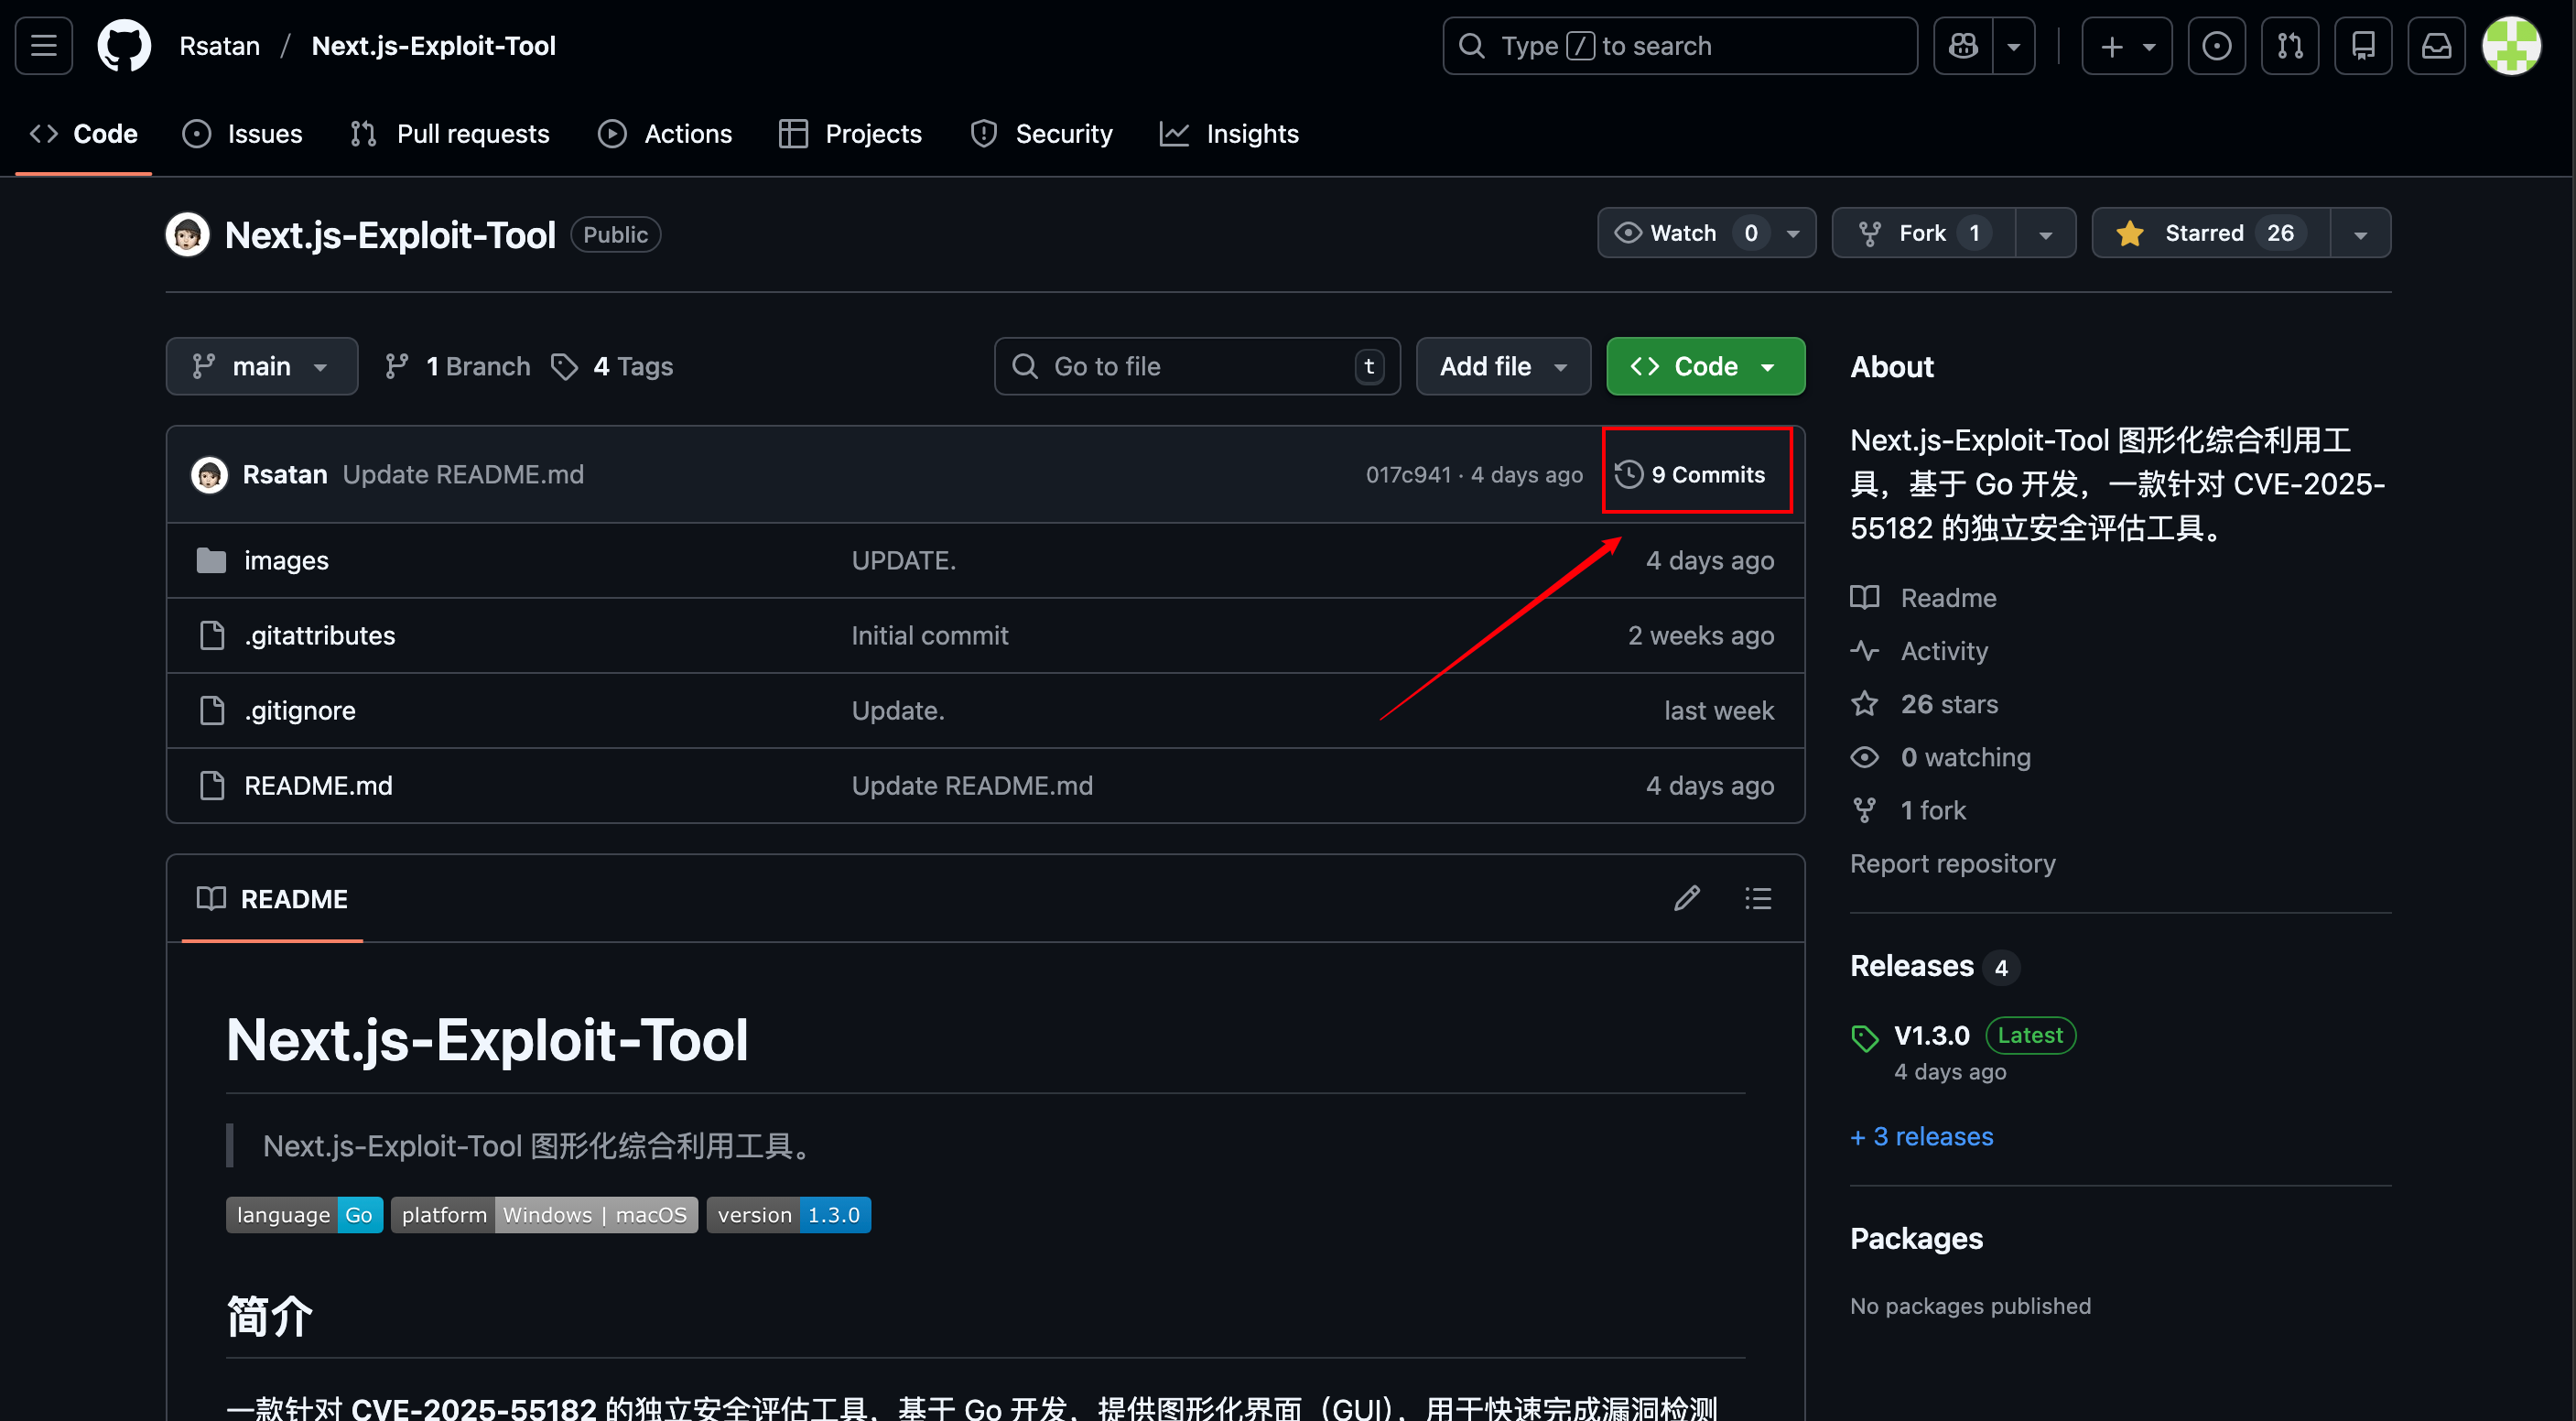Expand the Fork options dropdown arrow
Image resolution: width=2576 pixels, height=1421 pixels.
click(2046, 233)
